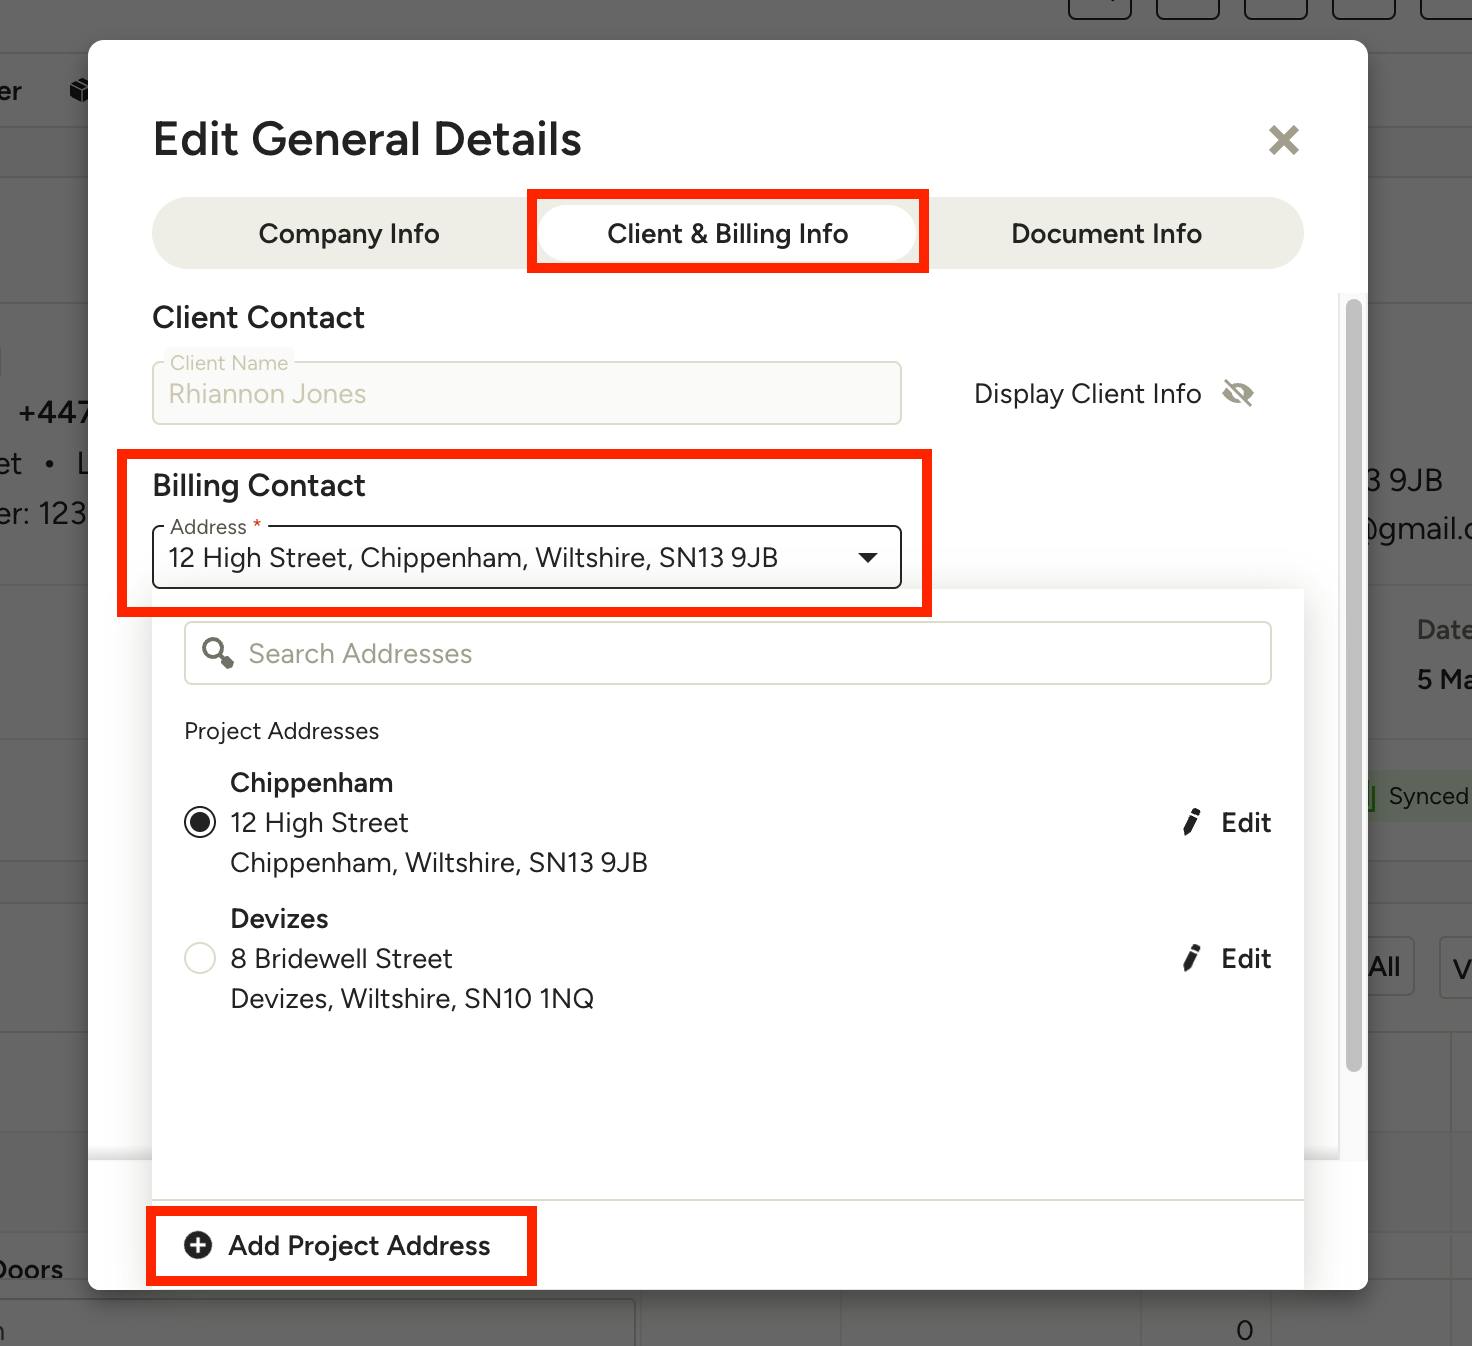Click the search magnifier icon

click(x=217, y=653)
